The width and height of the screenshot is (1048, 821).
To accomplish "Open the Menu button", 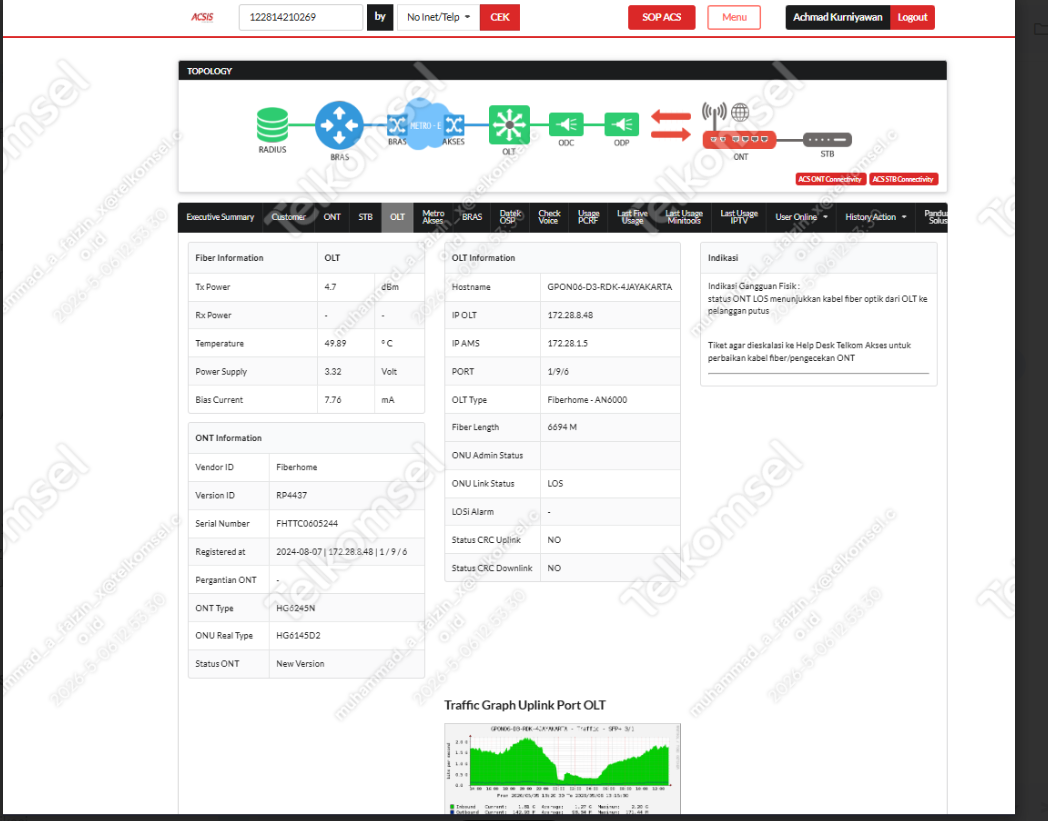I will (x=734, y=17).
